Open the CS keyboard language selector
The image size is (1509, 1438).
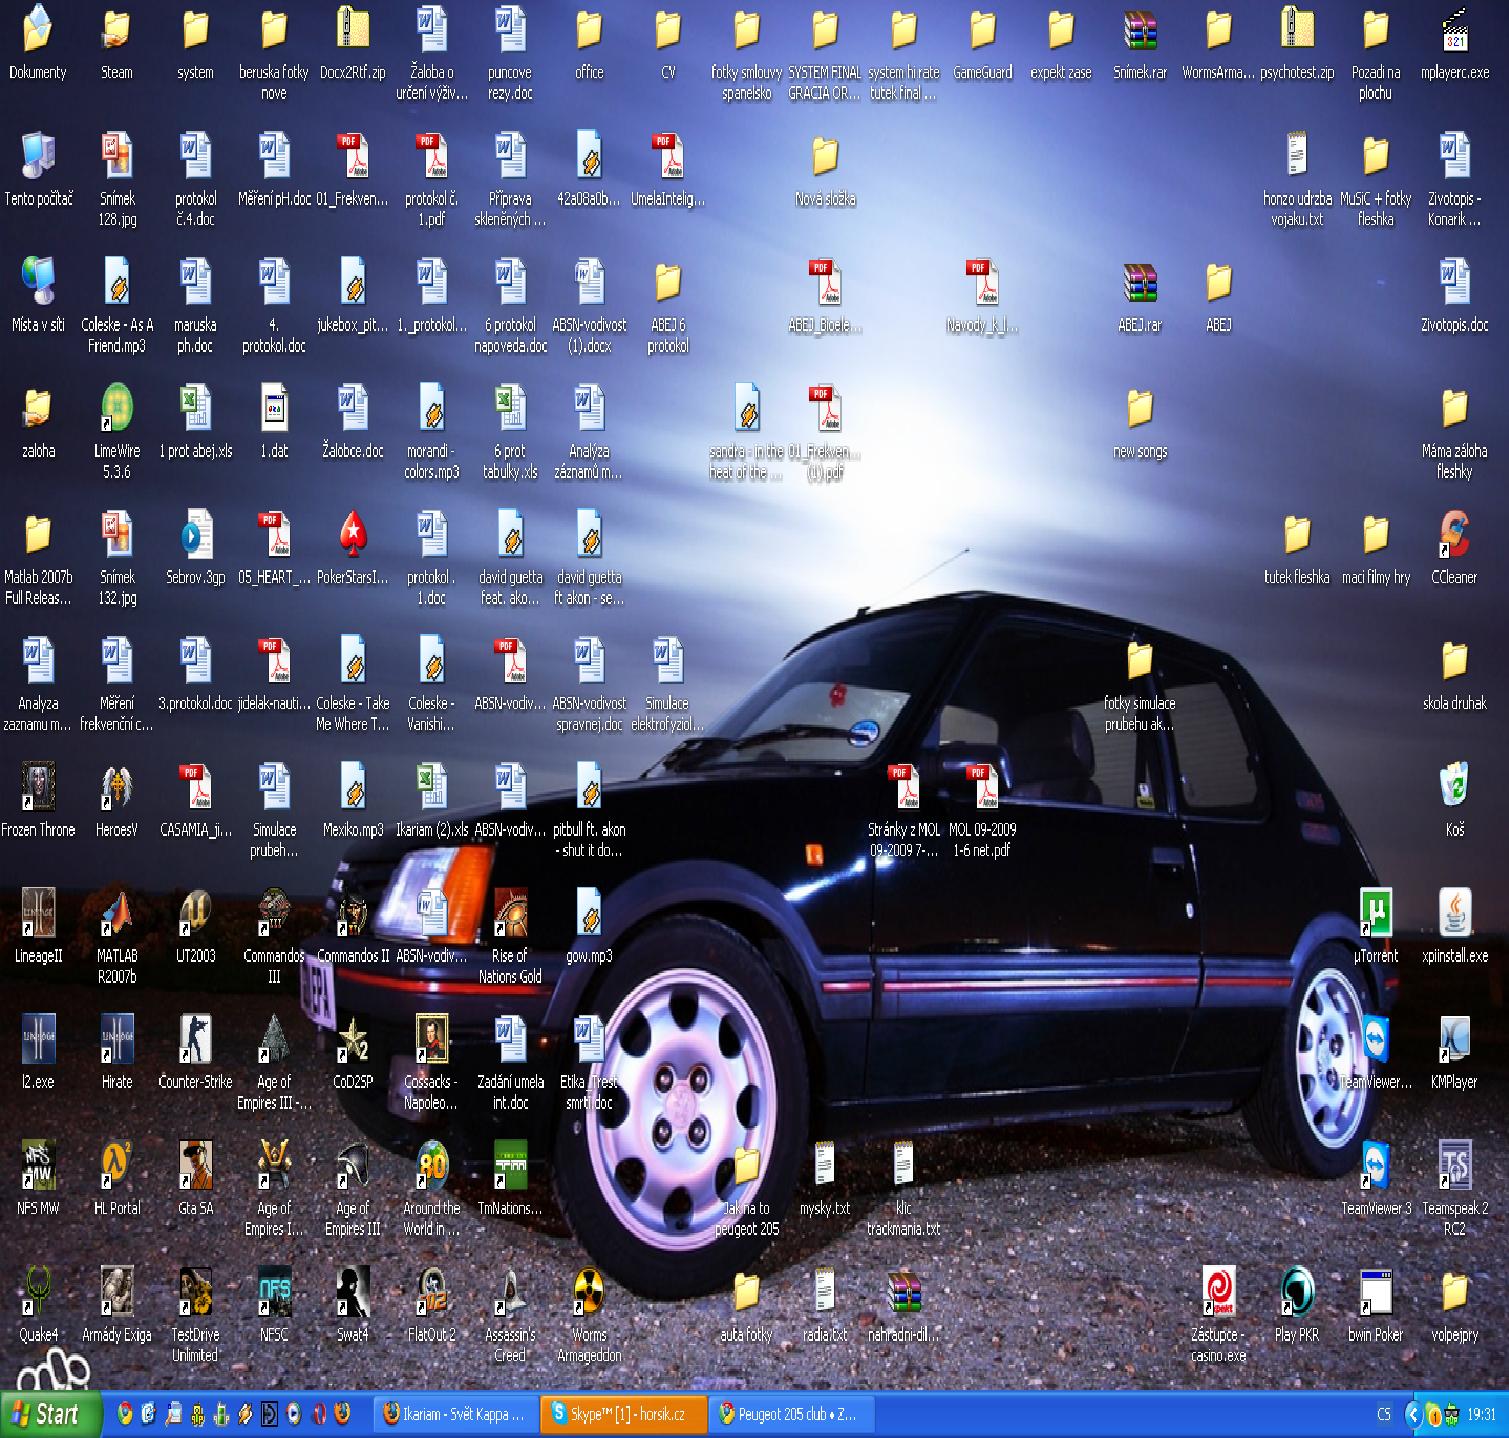click(1384, 1415)
